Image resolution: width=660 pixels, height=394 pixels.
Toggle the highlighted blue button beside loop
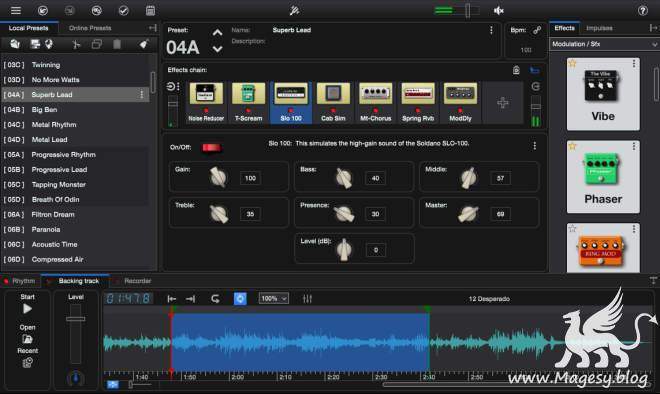(240, 299)
